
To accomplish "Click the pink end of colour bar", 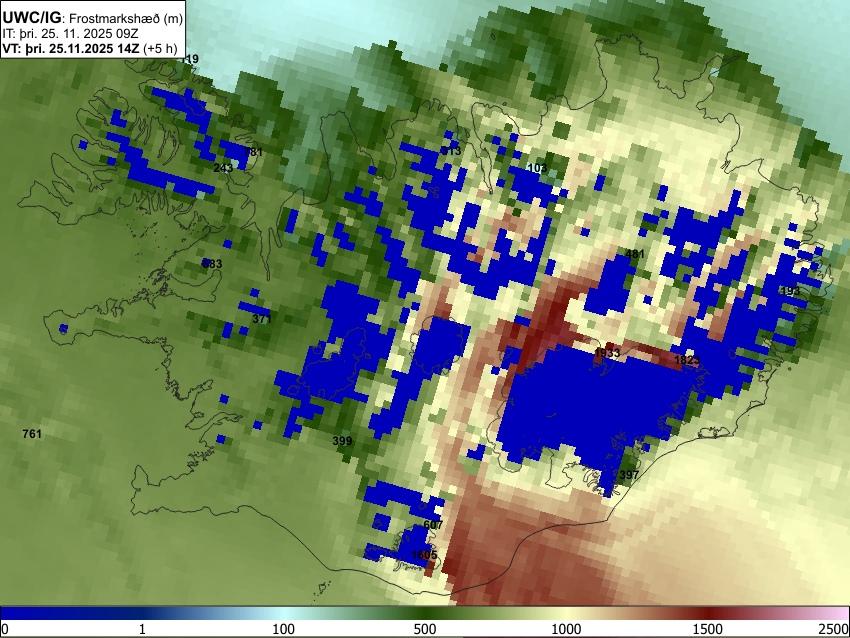I will click(x=839, y=613).
